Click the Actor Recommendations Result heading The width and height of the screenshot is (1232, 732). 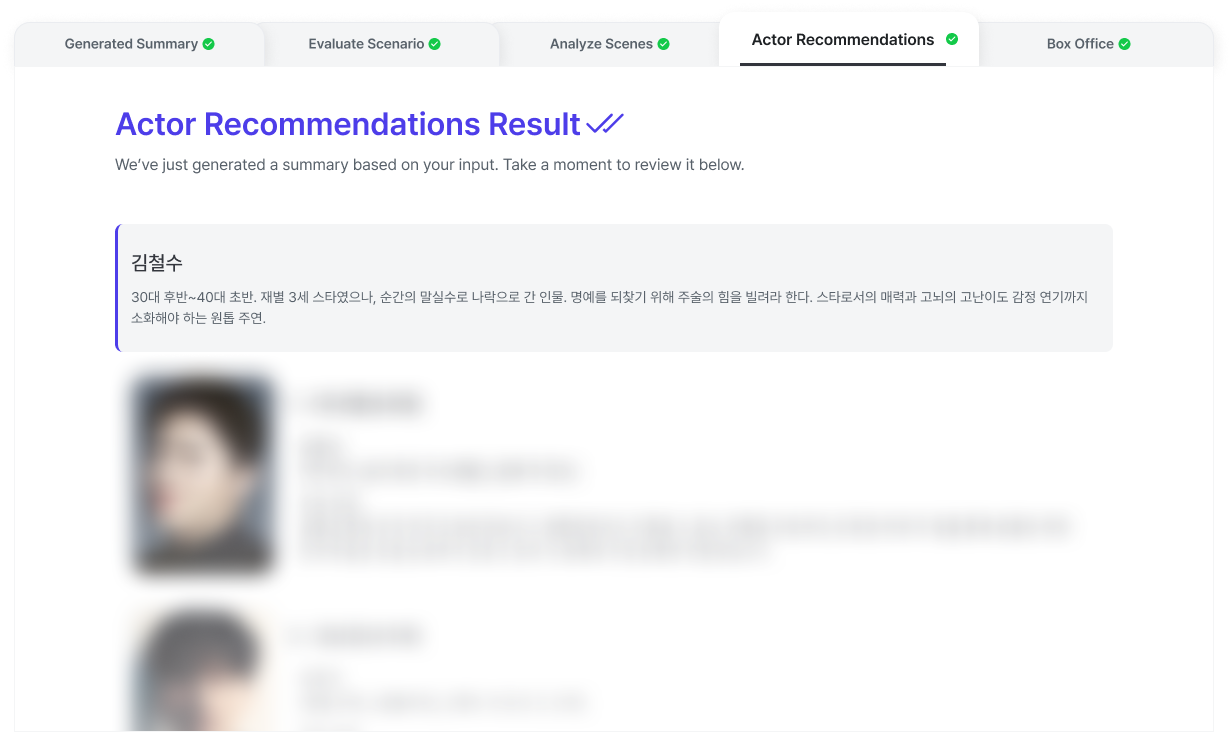click(348, 124)
